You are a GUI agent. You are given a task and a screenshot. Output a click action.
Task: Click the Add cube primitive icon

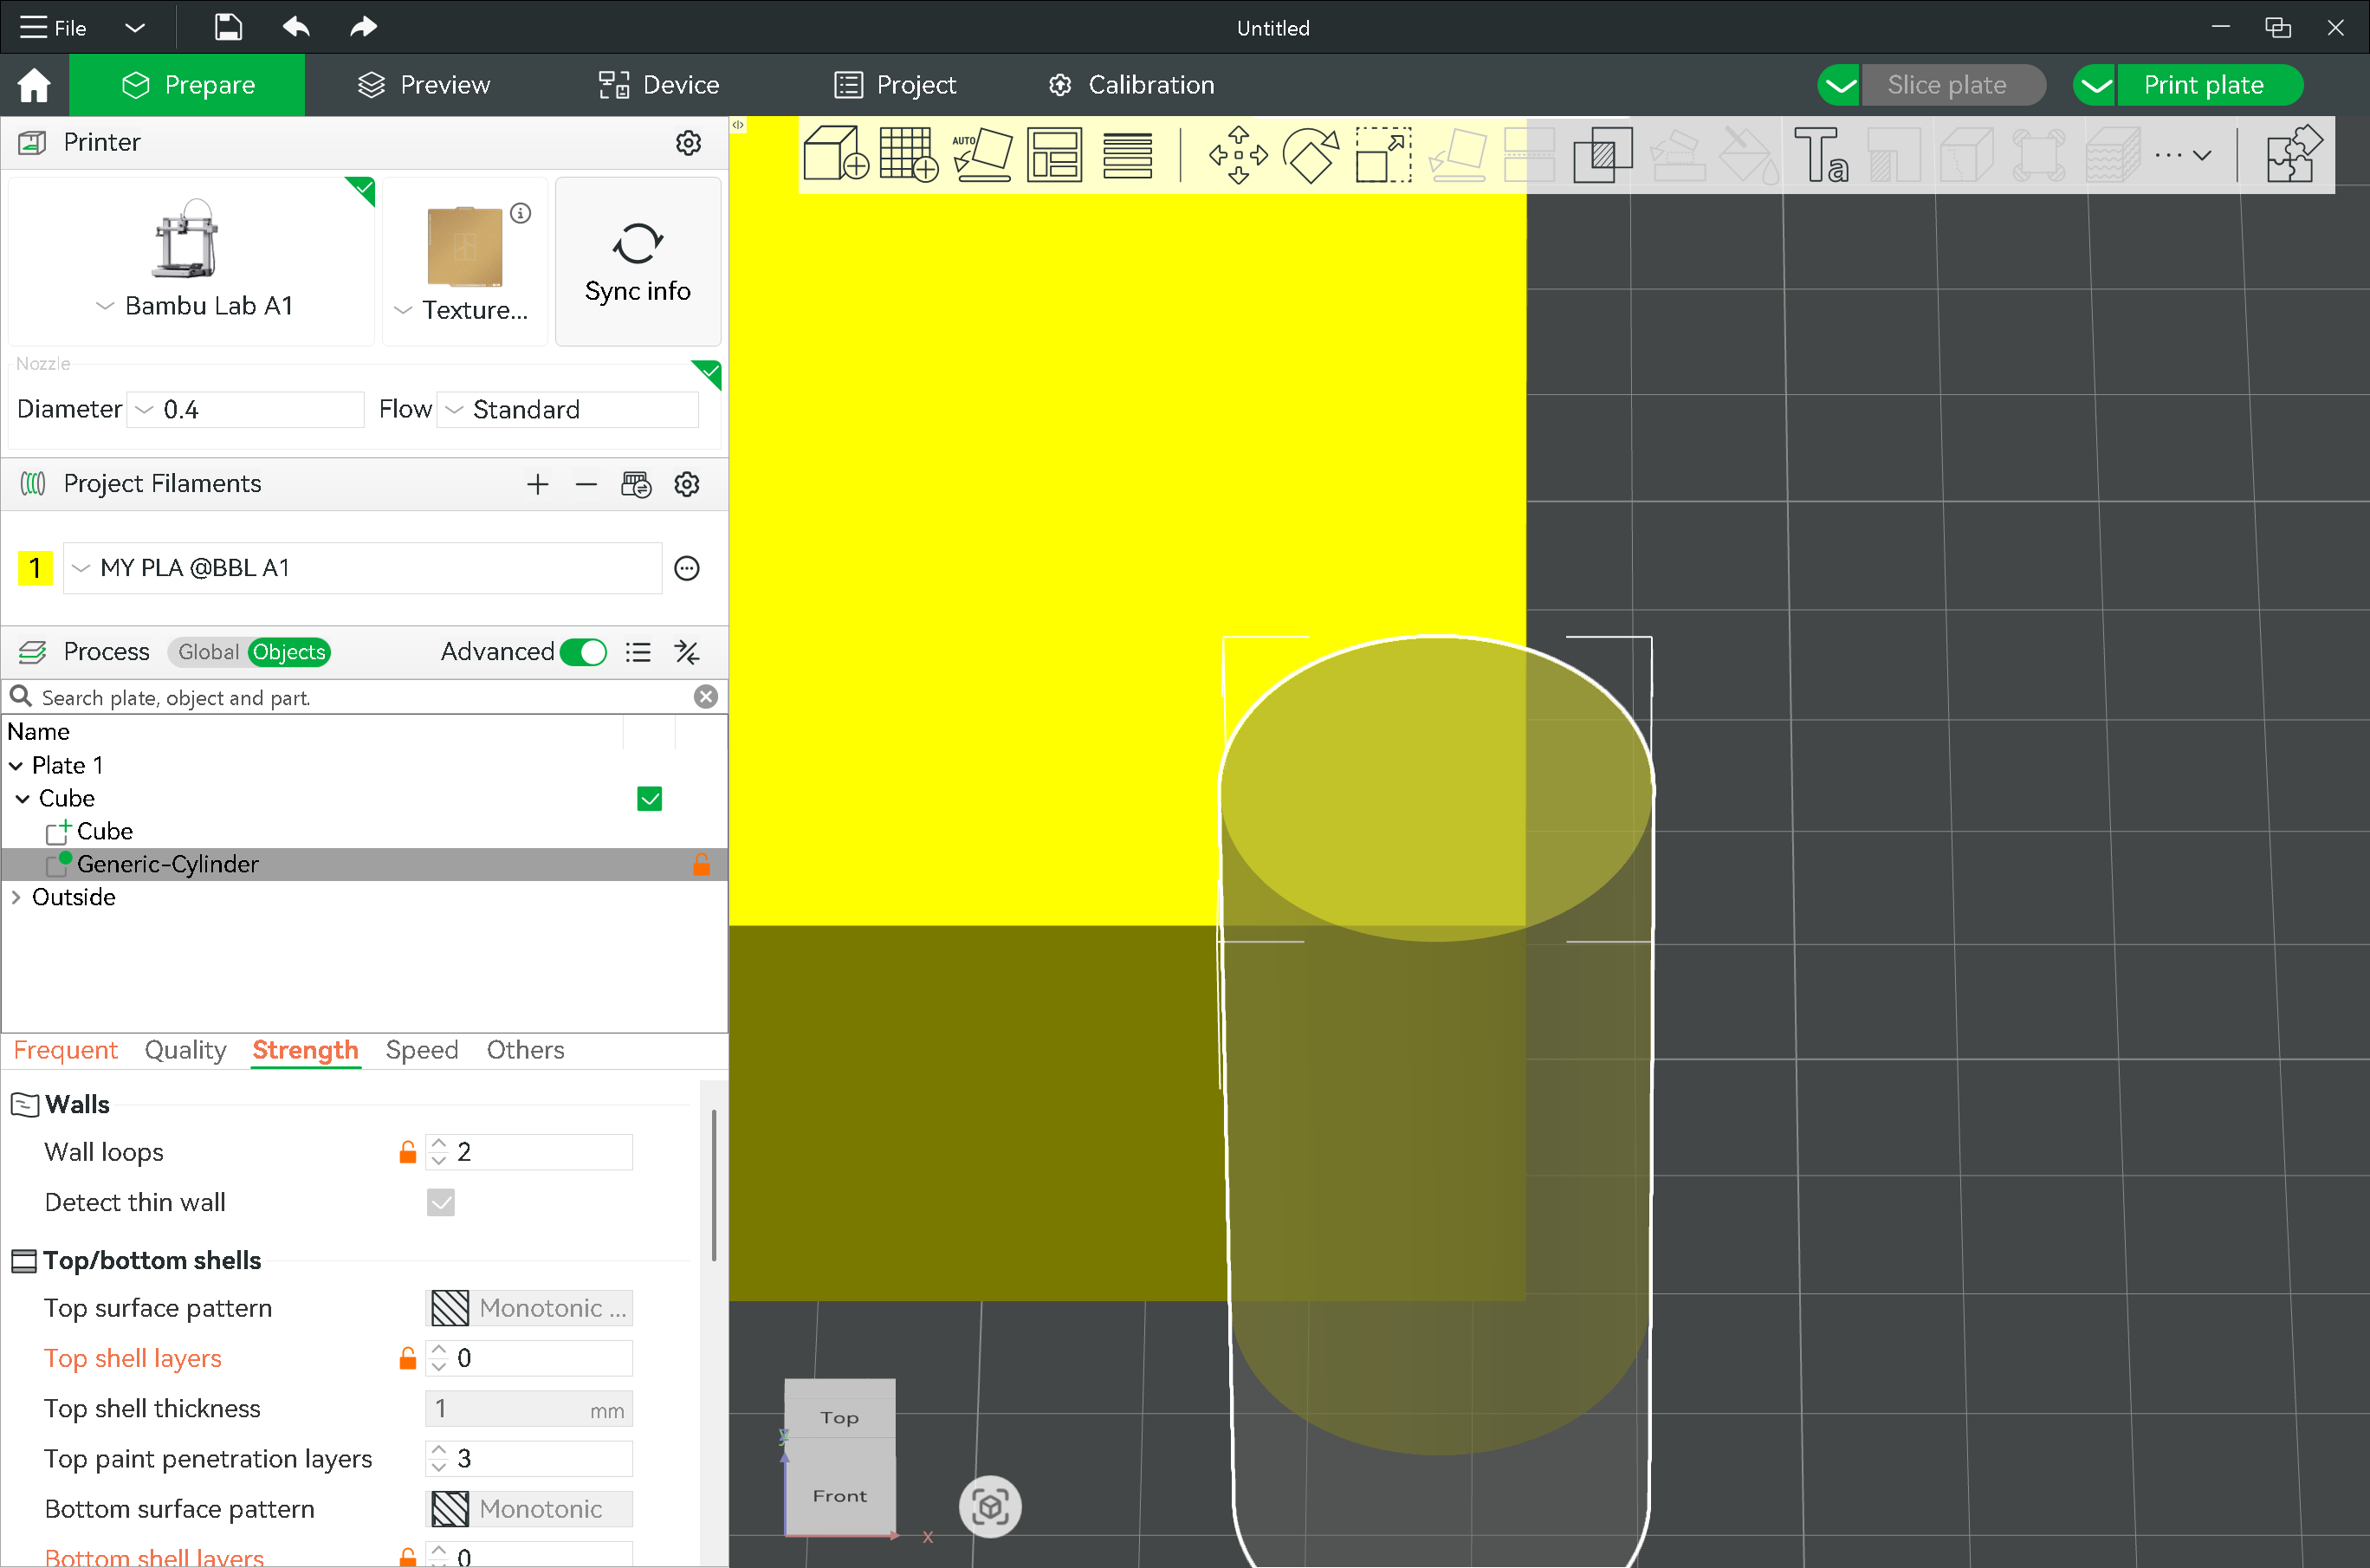coord(835,154)
